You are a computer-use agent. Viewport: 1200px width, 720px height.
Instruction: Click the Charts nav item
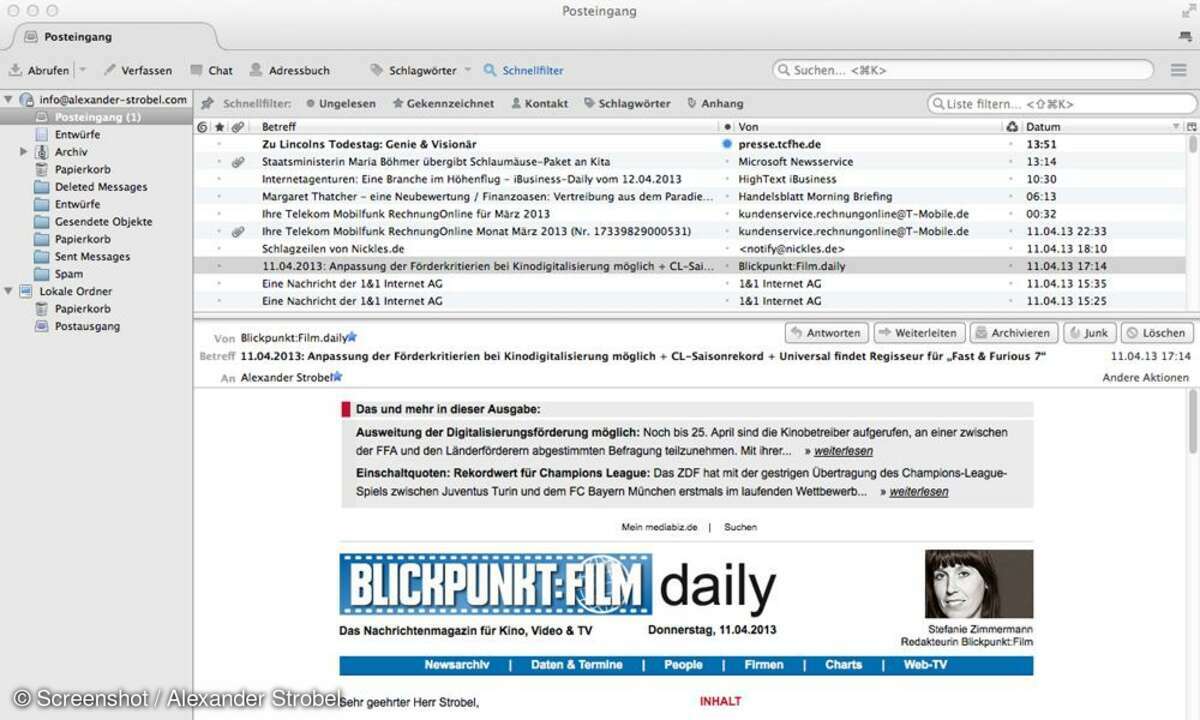point(843,665)
